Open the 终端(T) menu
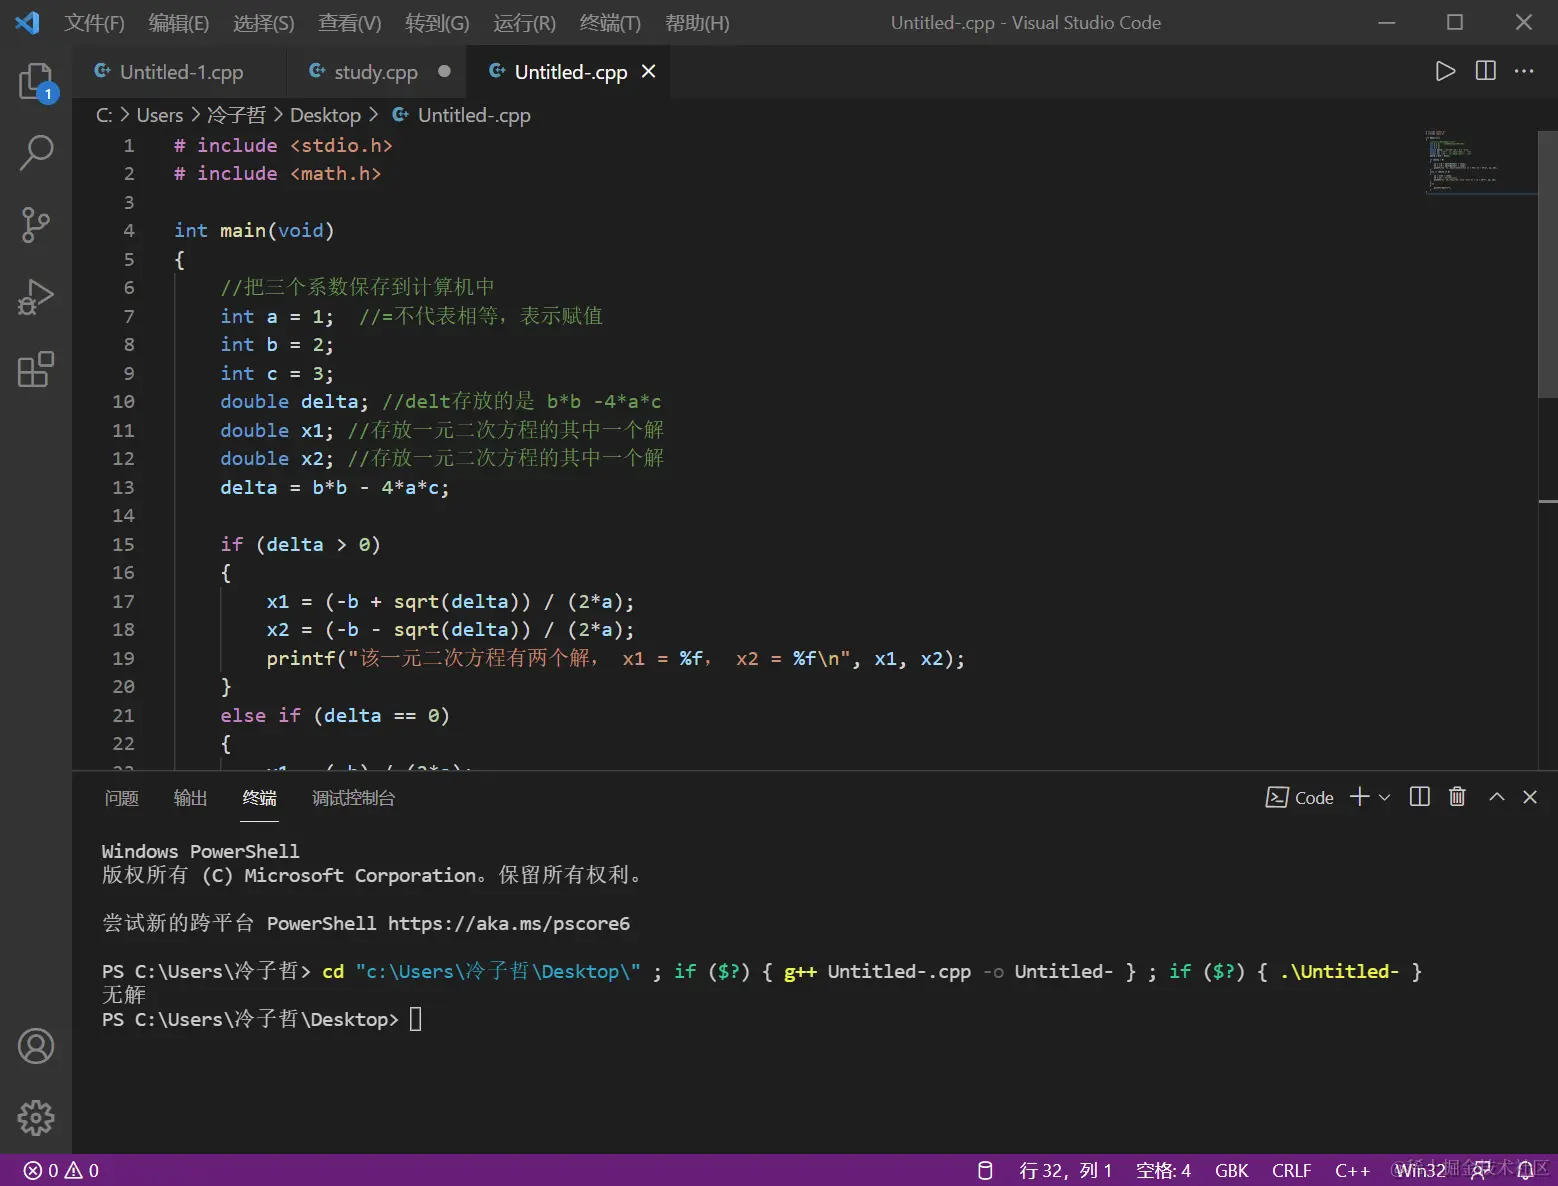This screenshot has height=1186, width=1558. click(x=609, y=23)
